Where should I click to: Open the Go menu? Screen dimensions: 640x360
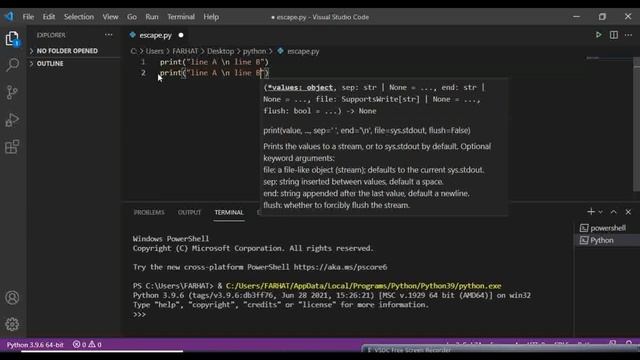coord(131,17)
